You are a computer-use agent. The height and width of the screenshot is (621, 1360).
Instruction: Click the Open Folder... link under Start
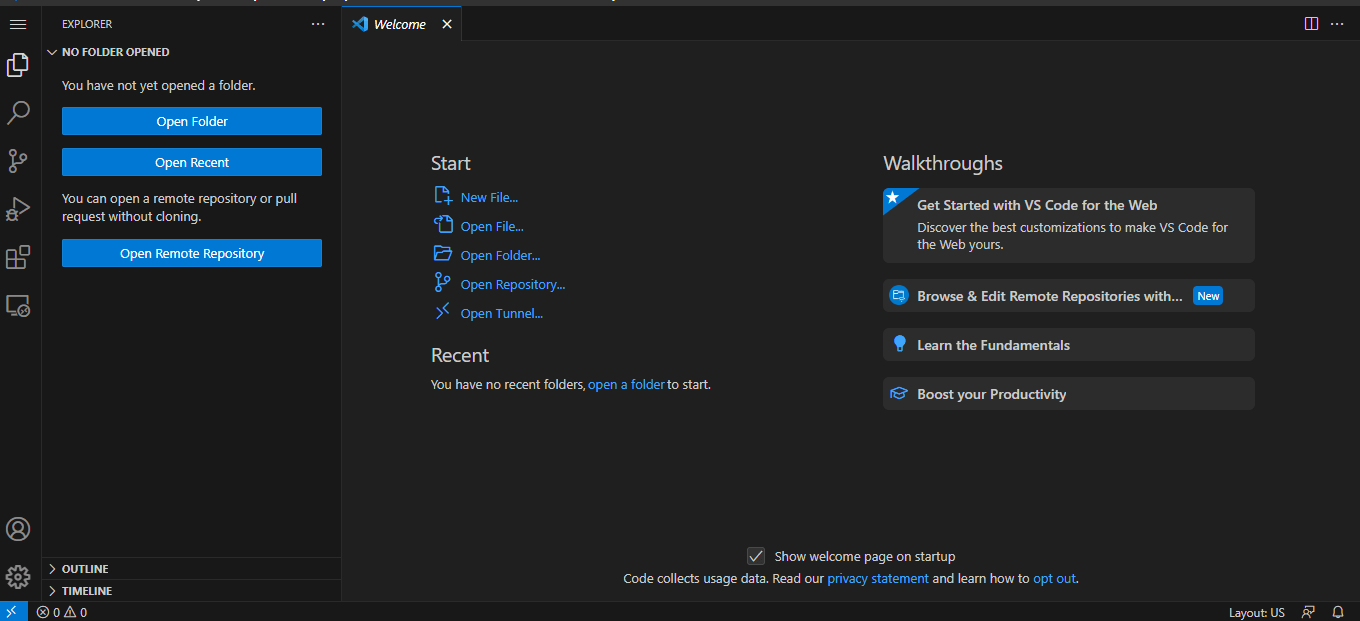tap(500, 255)
